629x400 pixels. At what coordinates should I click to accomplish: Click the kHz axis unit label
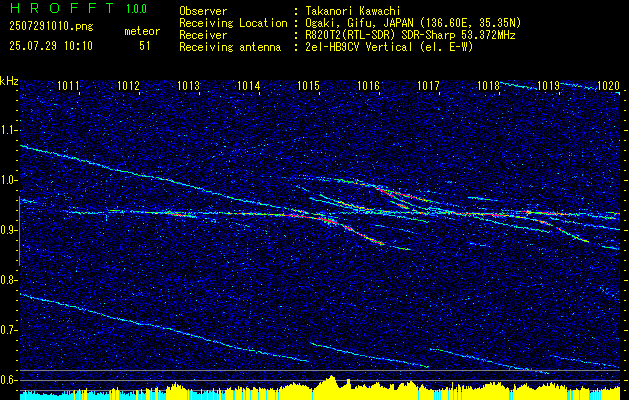pyautogui.click(x=9, y=81)
